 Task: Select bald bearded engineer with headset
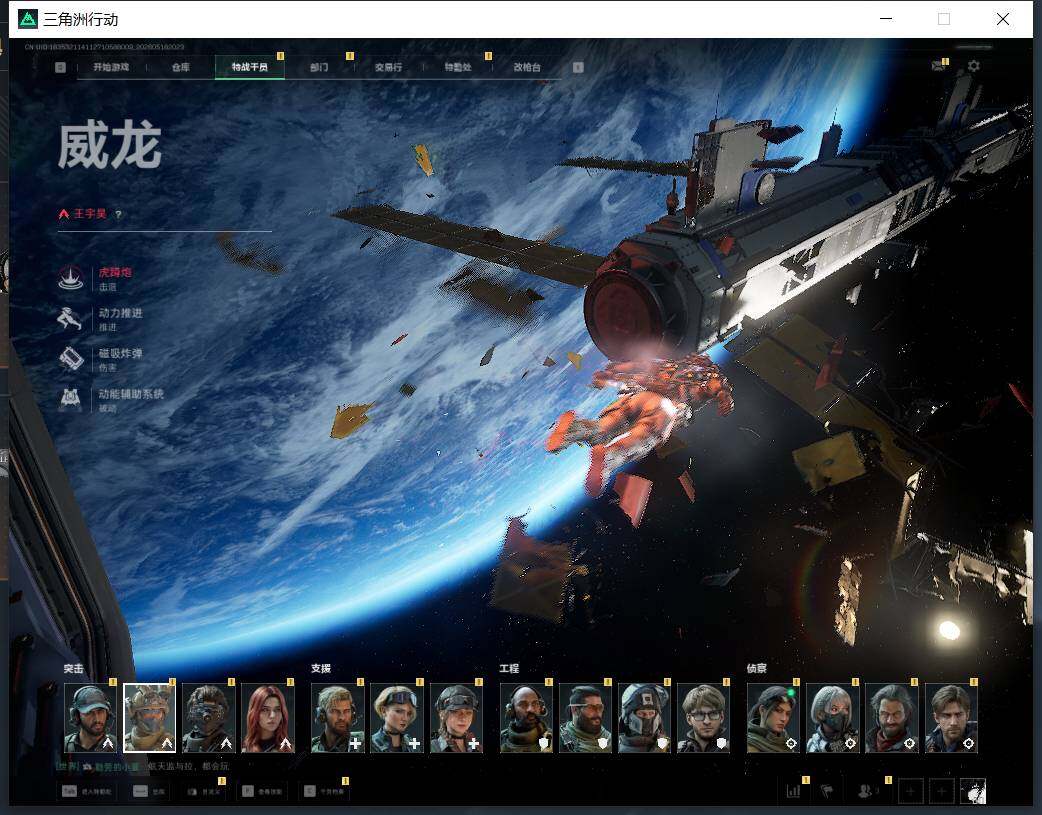click(x=526, y=718)
